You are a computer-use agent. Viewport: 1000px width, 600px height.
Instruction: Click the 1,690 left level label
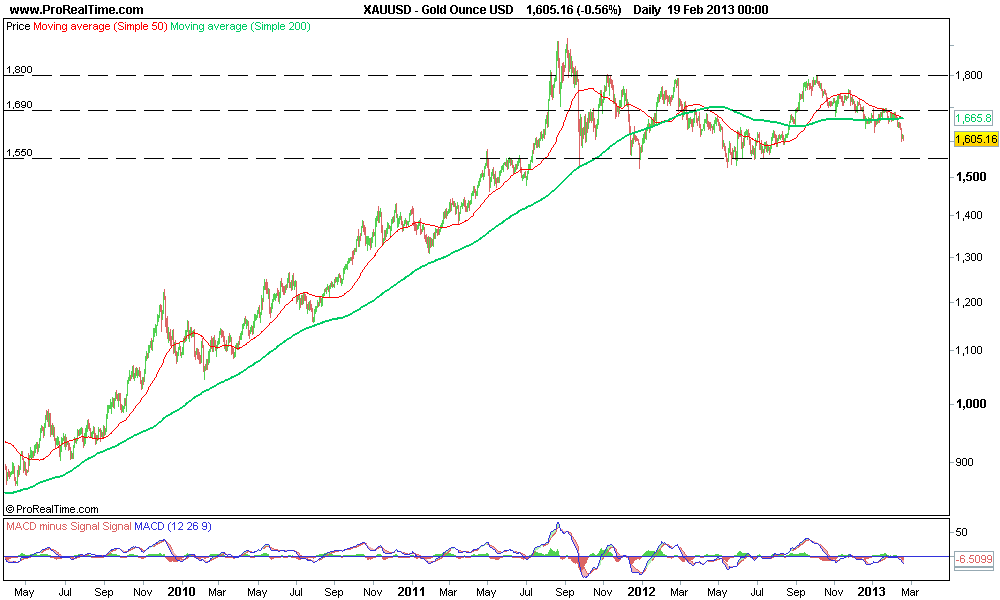[19, 105]
